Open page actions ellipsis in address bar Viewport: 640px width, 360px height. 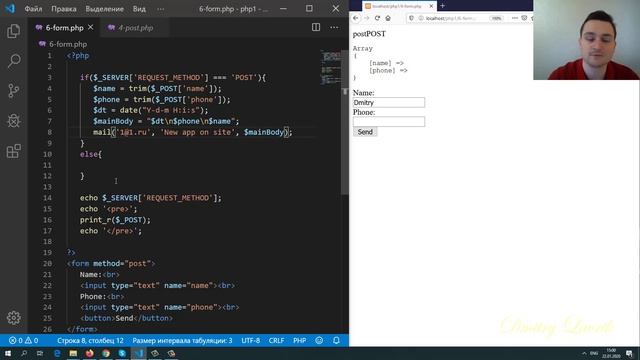coord(515,18)
